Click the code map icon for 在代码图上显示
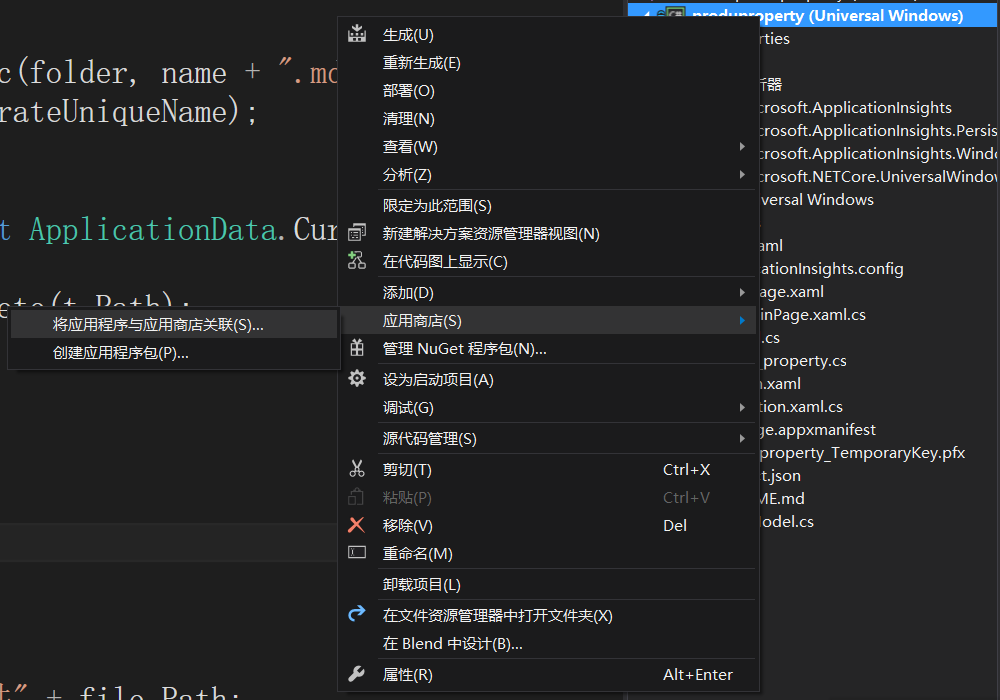The height and width of the screenshot is (700, 1000). [x=357, y=261]
